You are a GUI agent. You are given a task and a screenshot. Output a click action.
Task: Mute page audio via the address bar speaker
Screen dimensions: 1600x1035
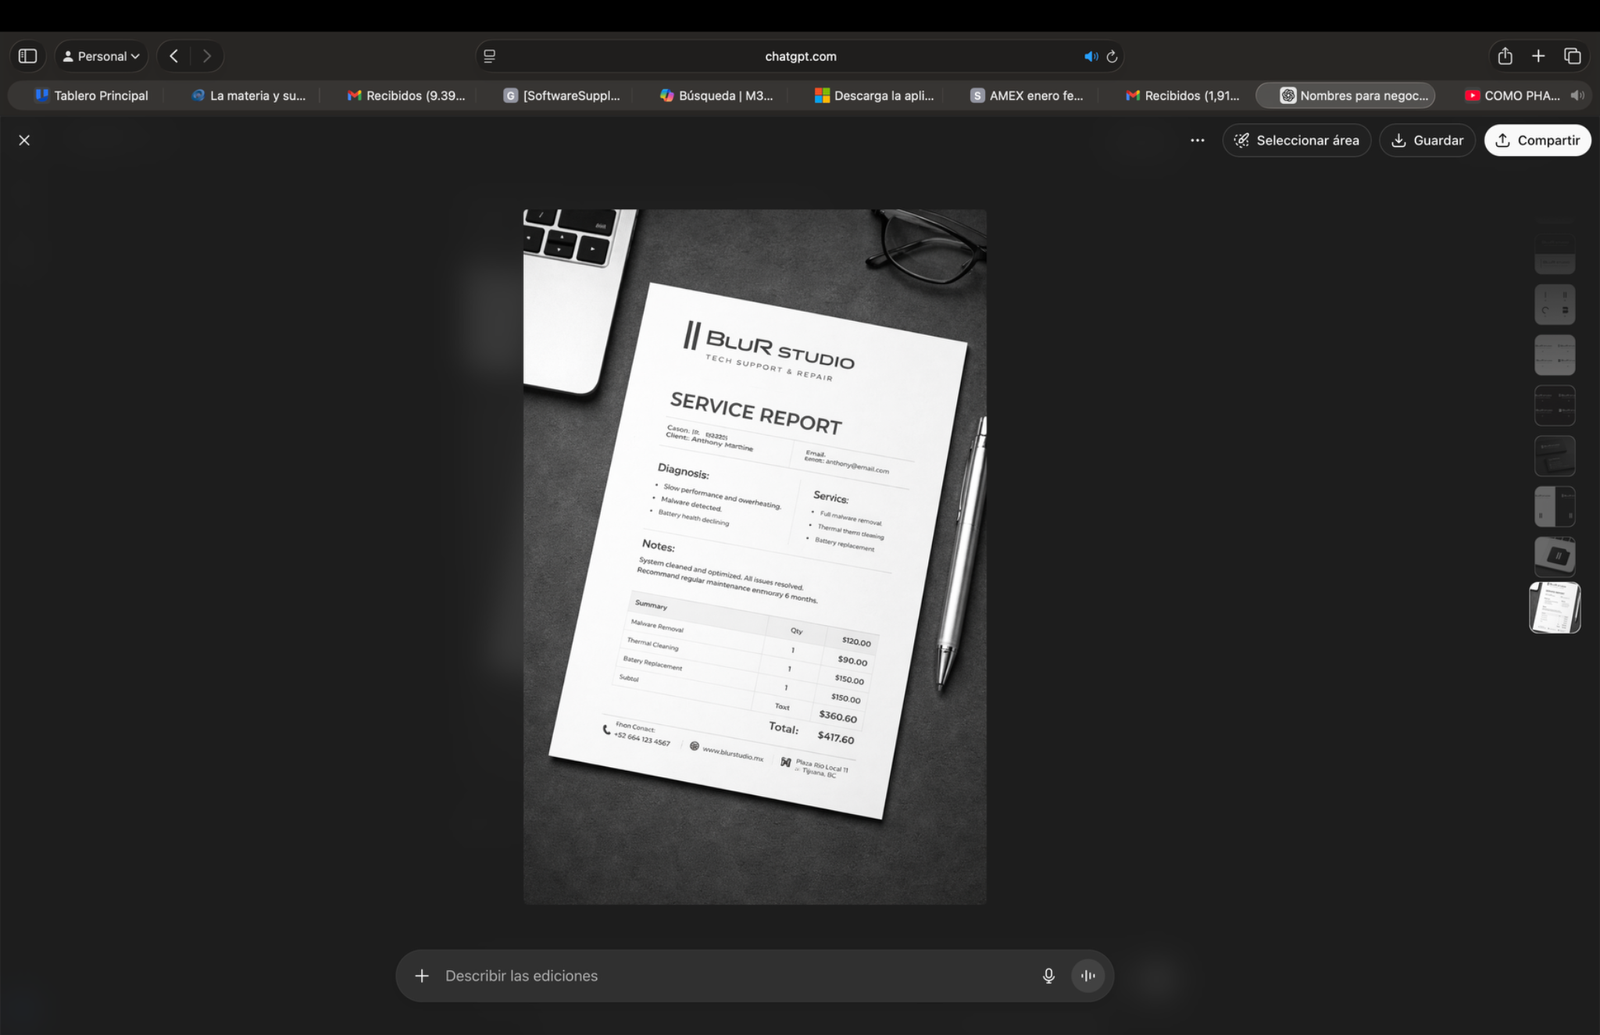point(1090,56)
